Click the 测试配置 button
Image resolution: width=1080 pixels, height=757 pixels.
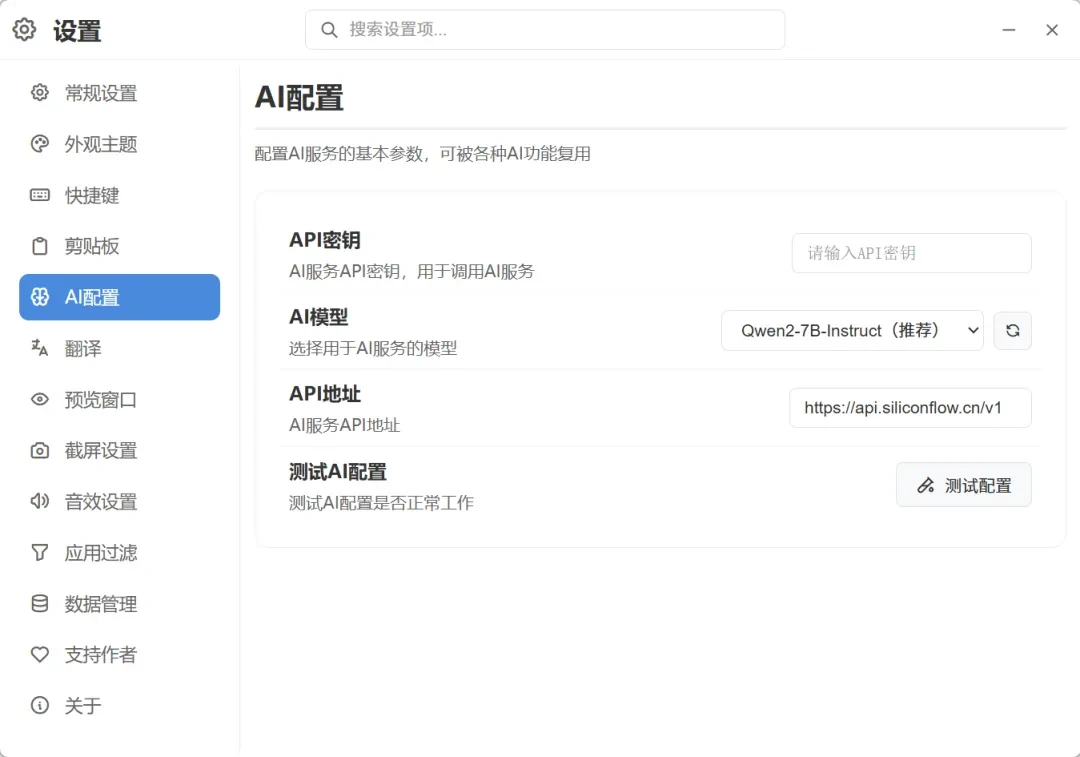pyautogui.click(x=964, y=485)
